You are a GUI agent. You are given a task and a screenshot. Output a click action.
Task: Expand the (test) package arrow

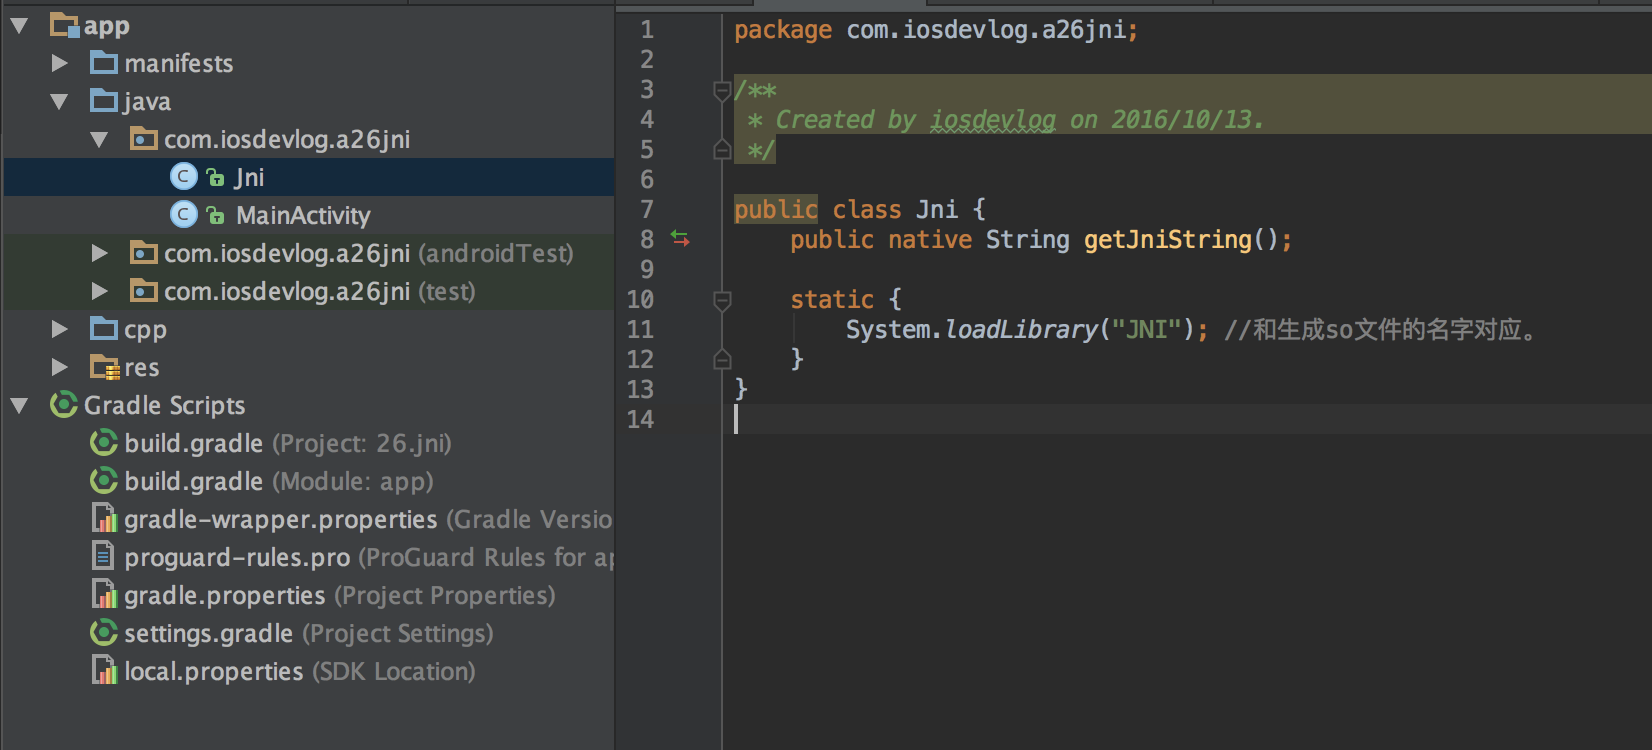[100, 292]
